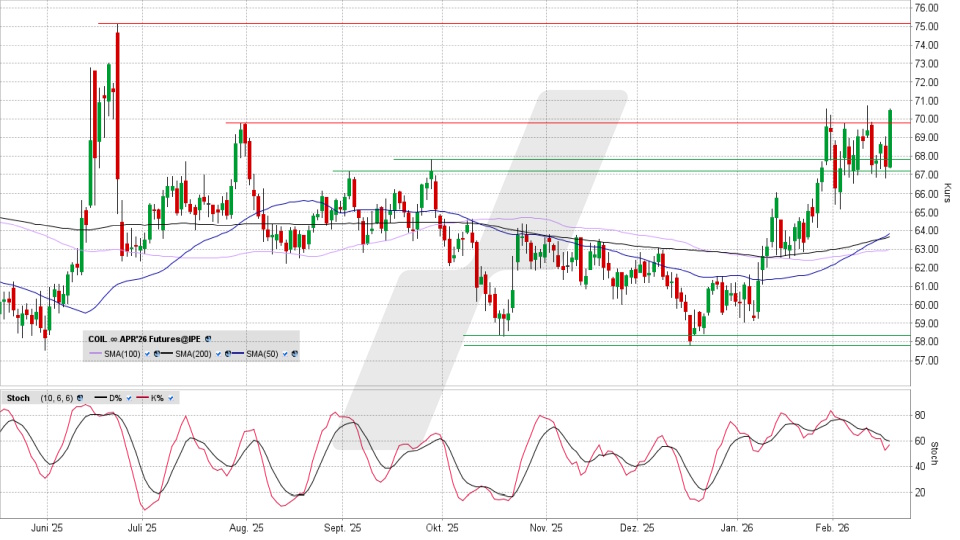This screenshot has height=540, width=960.
Task: Open the settings icon after the SMA(100) checkmark
Action: point(157,354)
